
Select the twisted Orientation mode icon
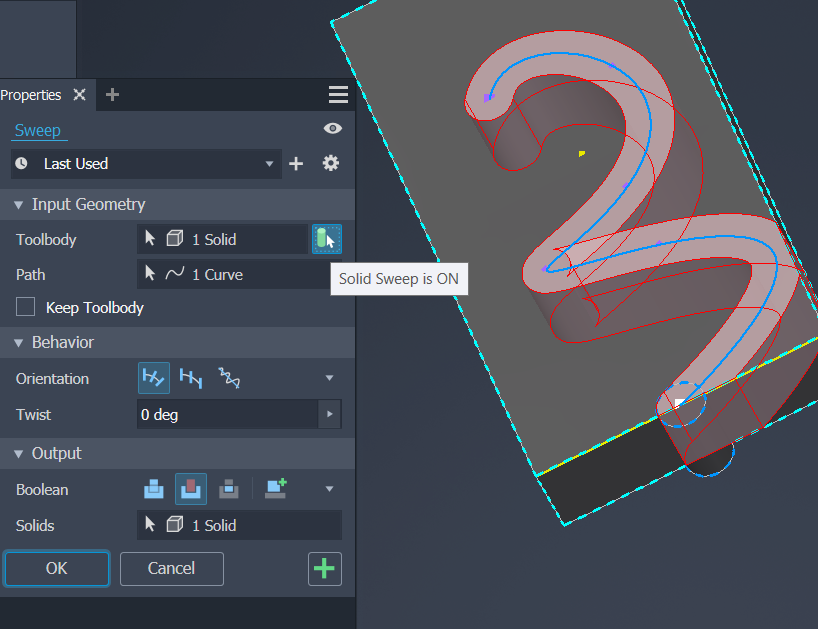[228, 378]
